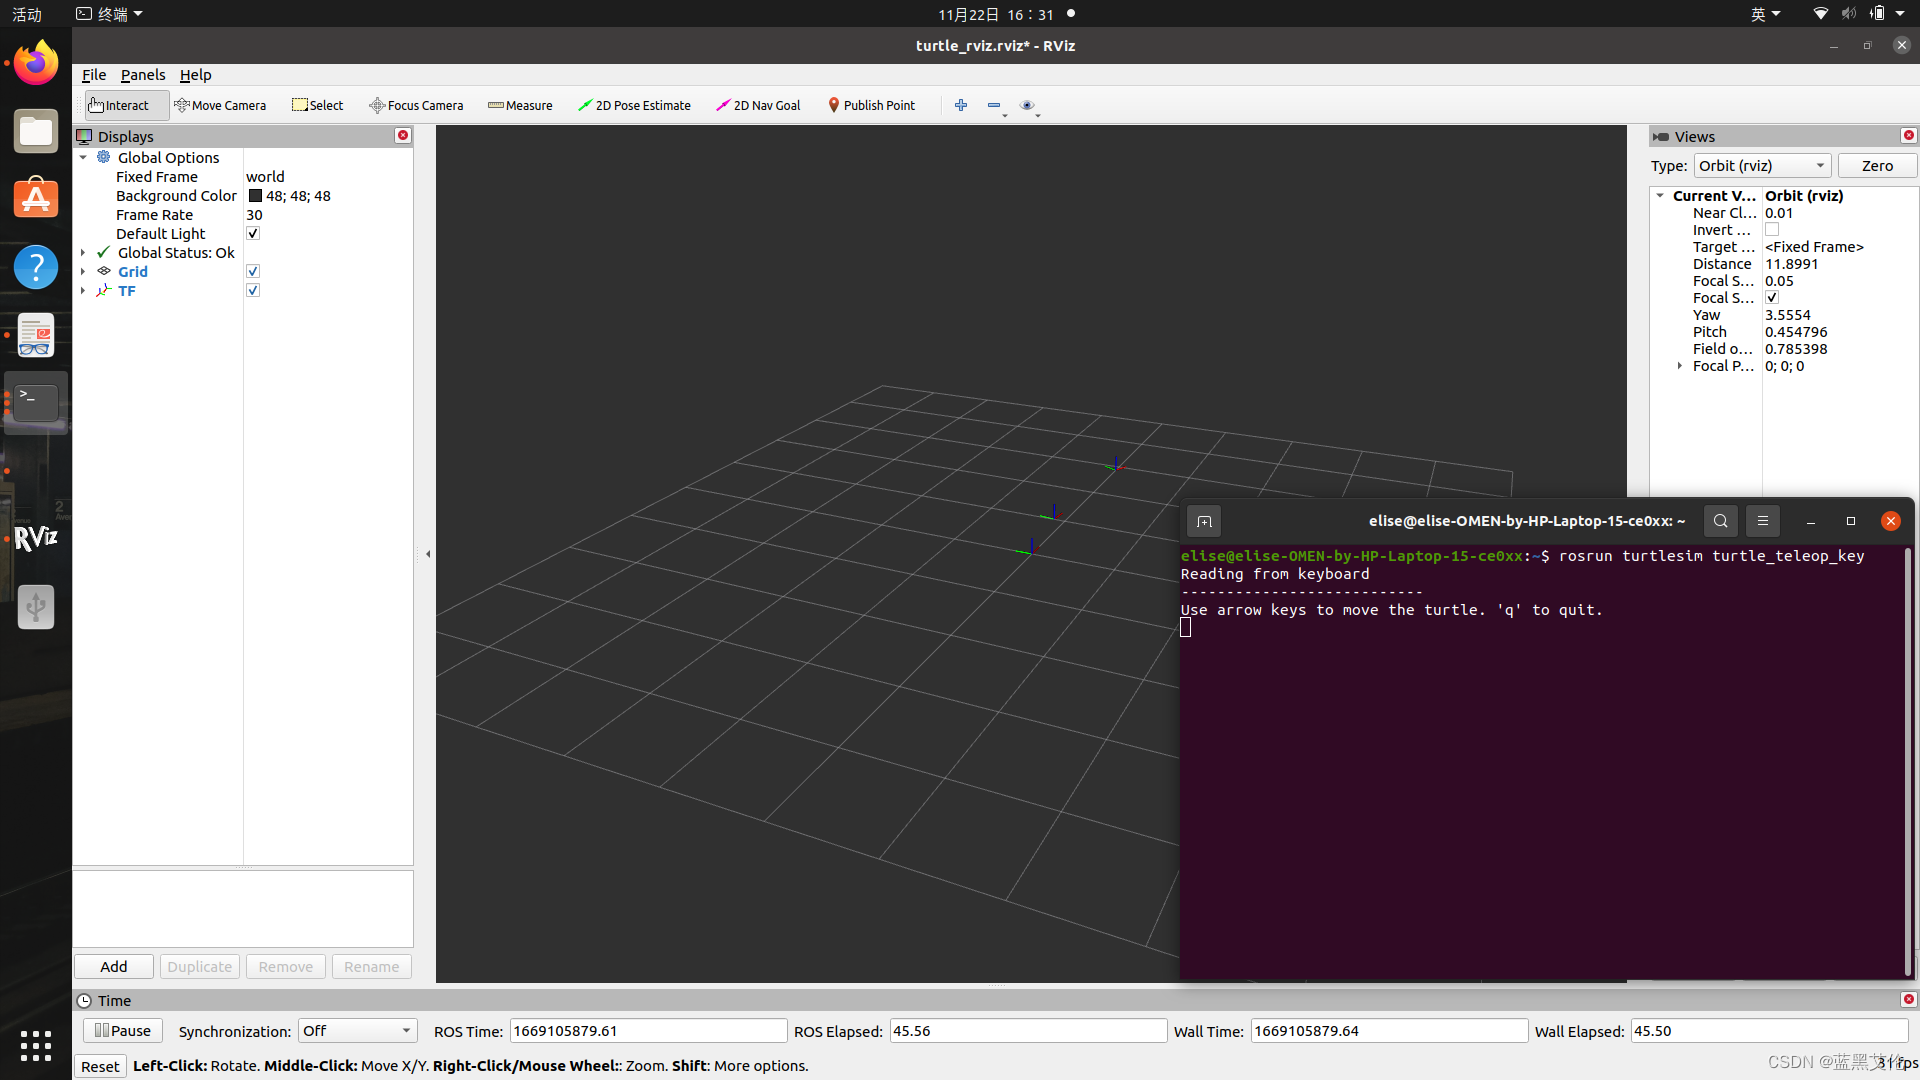Choose the Measure tool
Screen dimensions: 1920x1080
click(520, 105)
